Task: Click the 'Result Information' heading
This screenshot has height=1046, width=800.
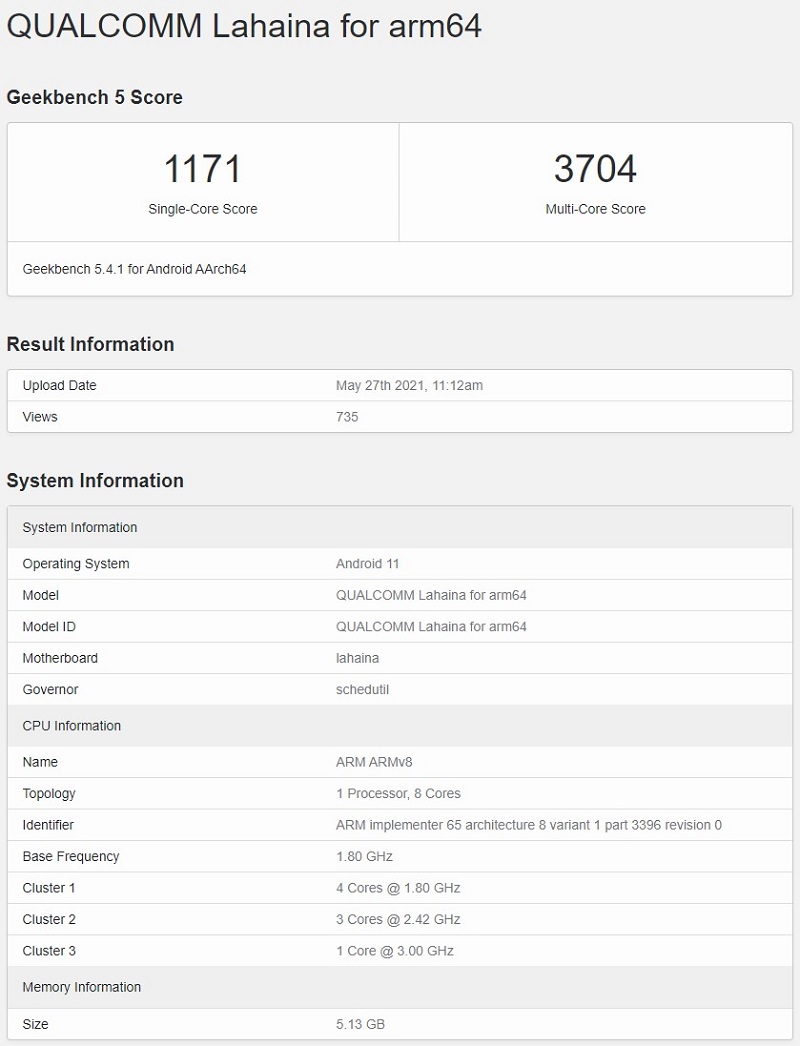Action: (90, 344)
